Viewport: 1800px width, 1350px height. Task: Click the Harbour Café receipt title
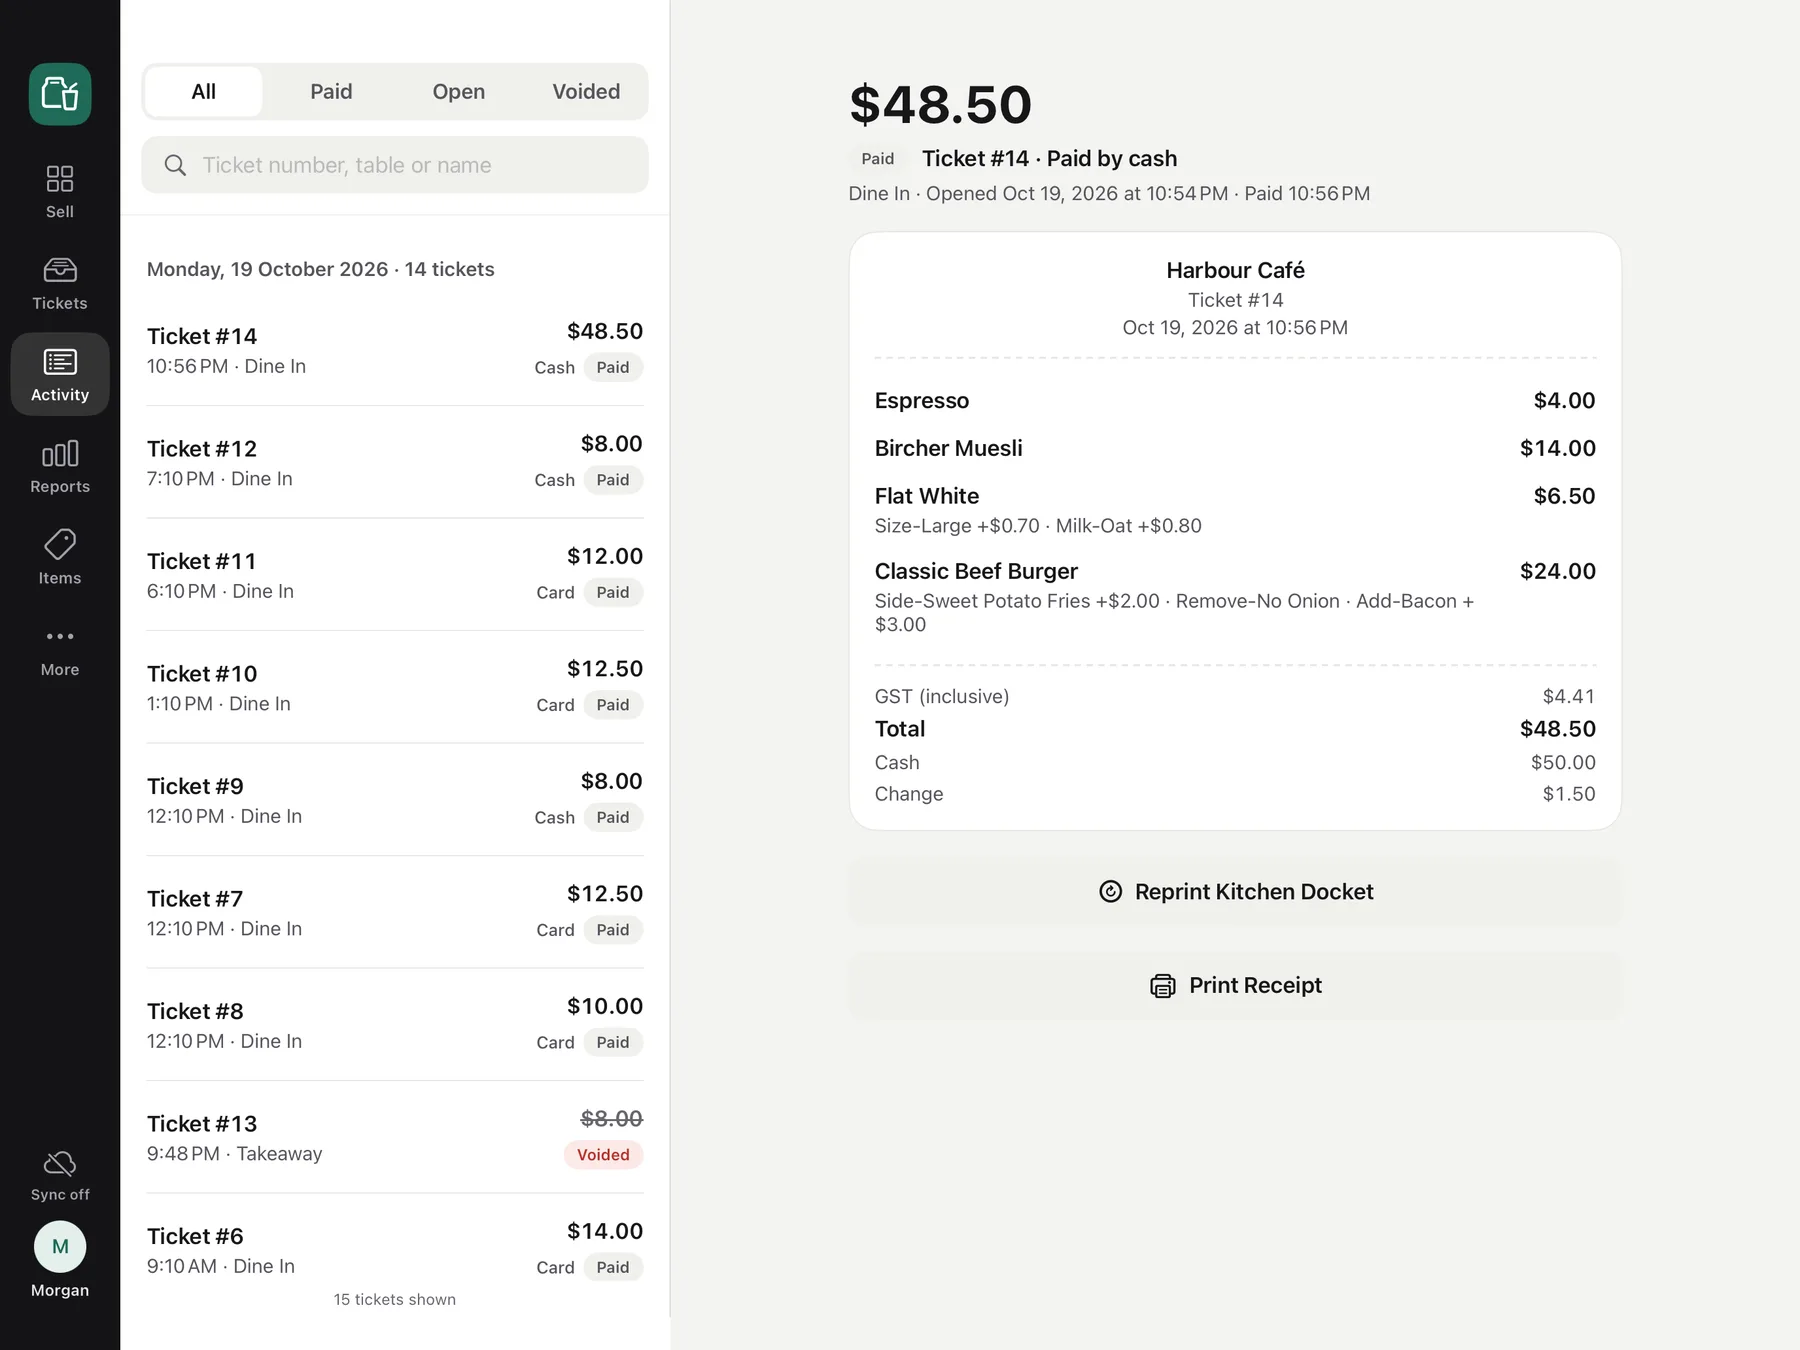click(x=1235, y=271)
